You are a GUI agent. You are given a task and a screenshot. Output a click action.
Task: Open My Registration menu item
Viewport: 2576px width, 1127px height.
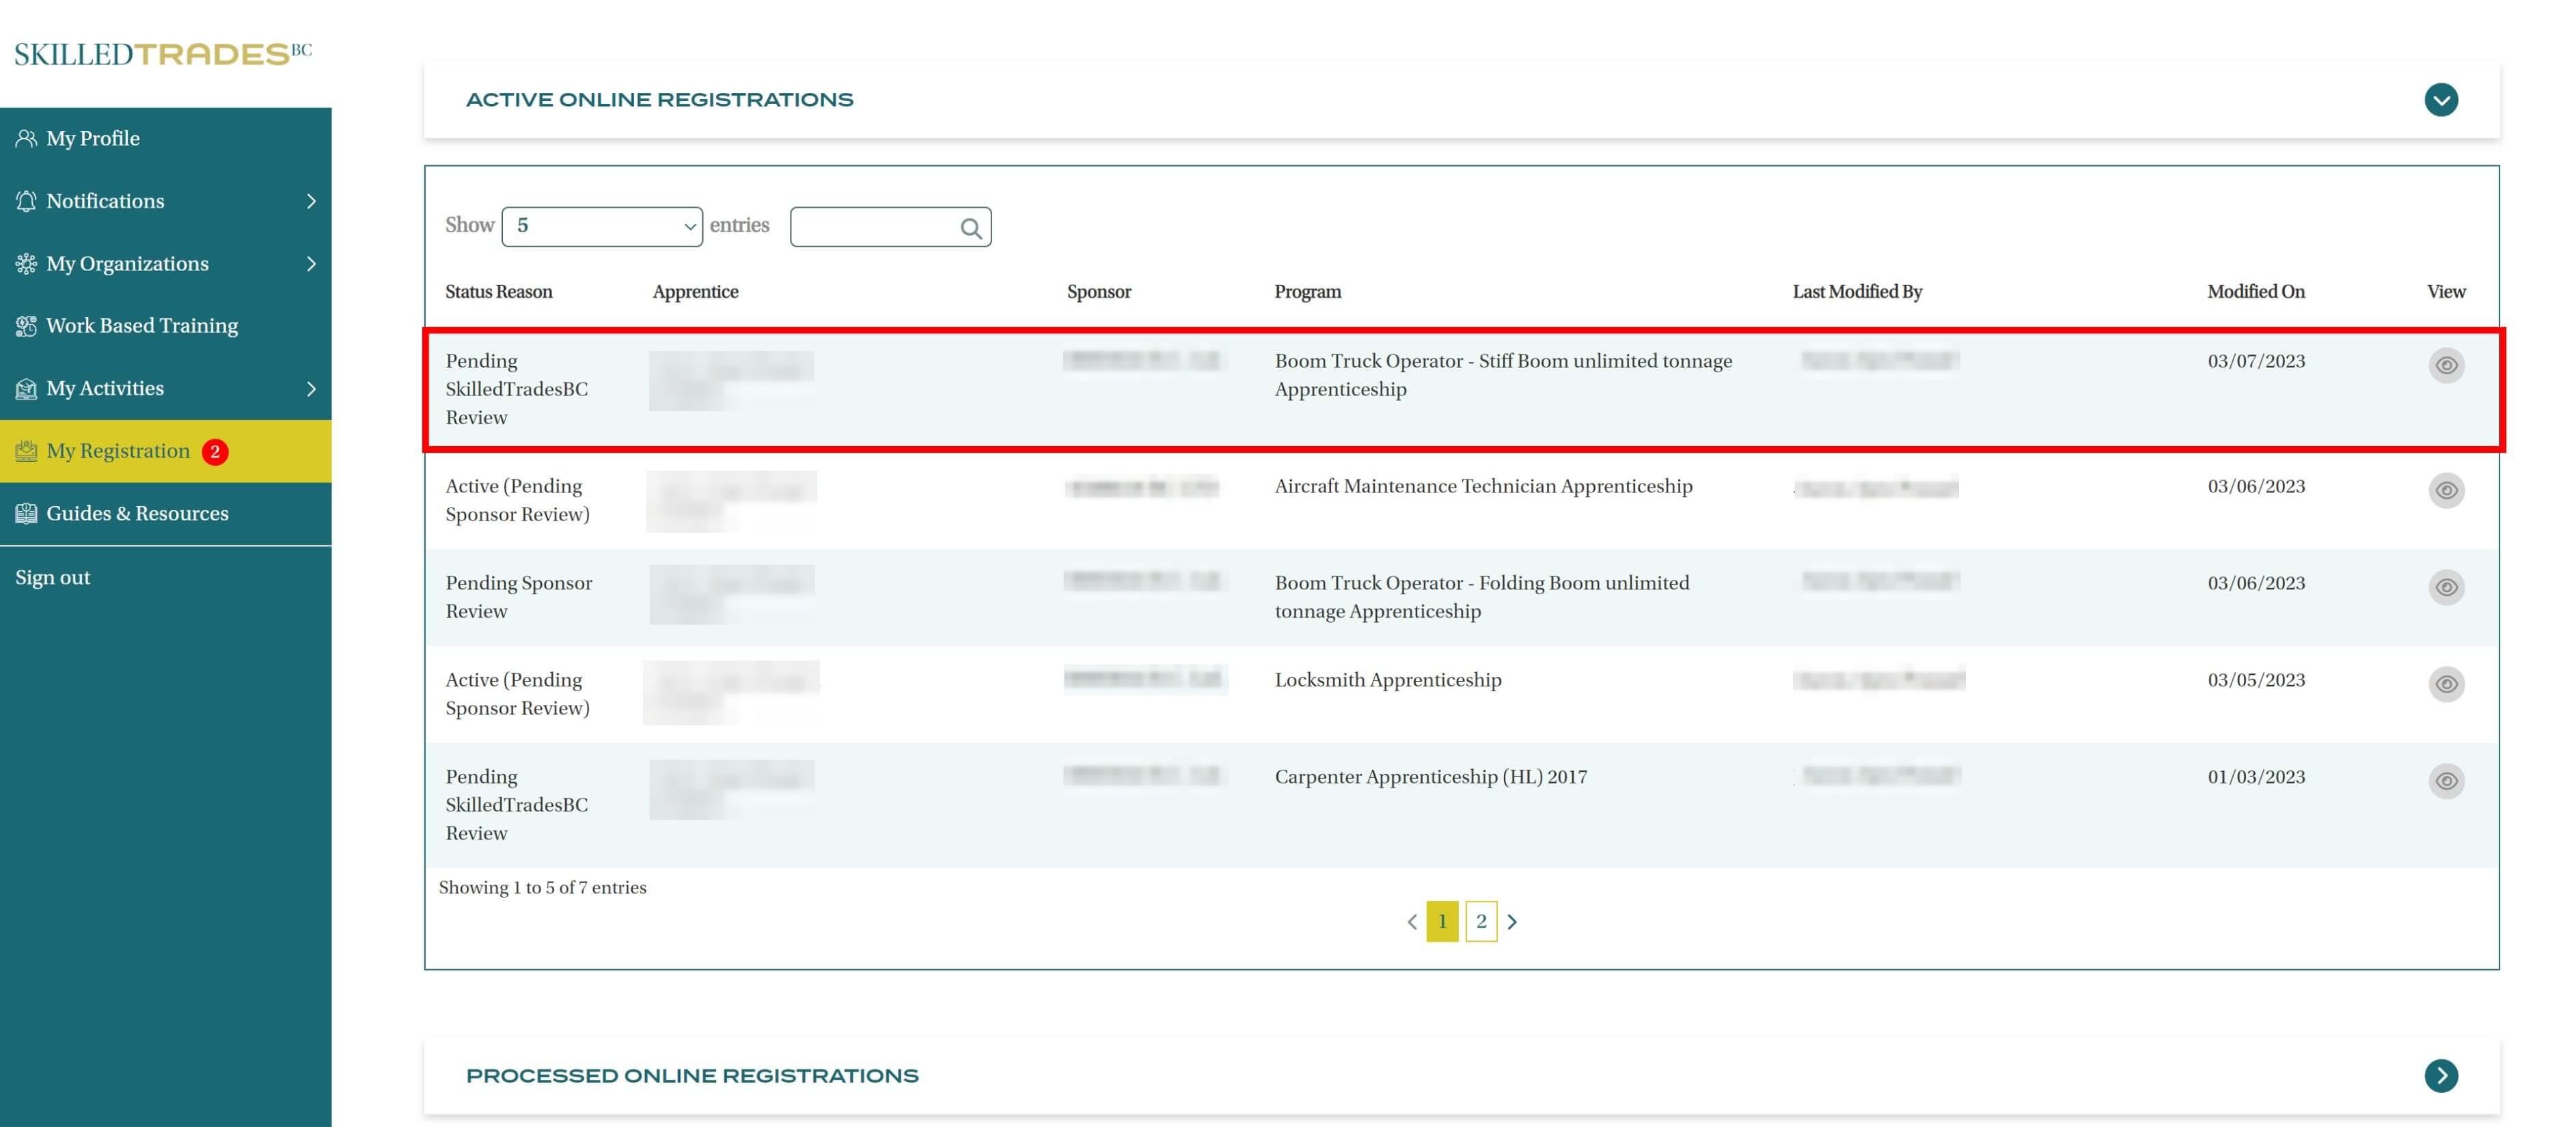[x=118, y=452]
